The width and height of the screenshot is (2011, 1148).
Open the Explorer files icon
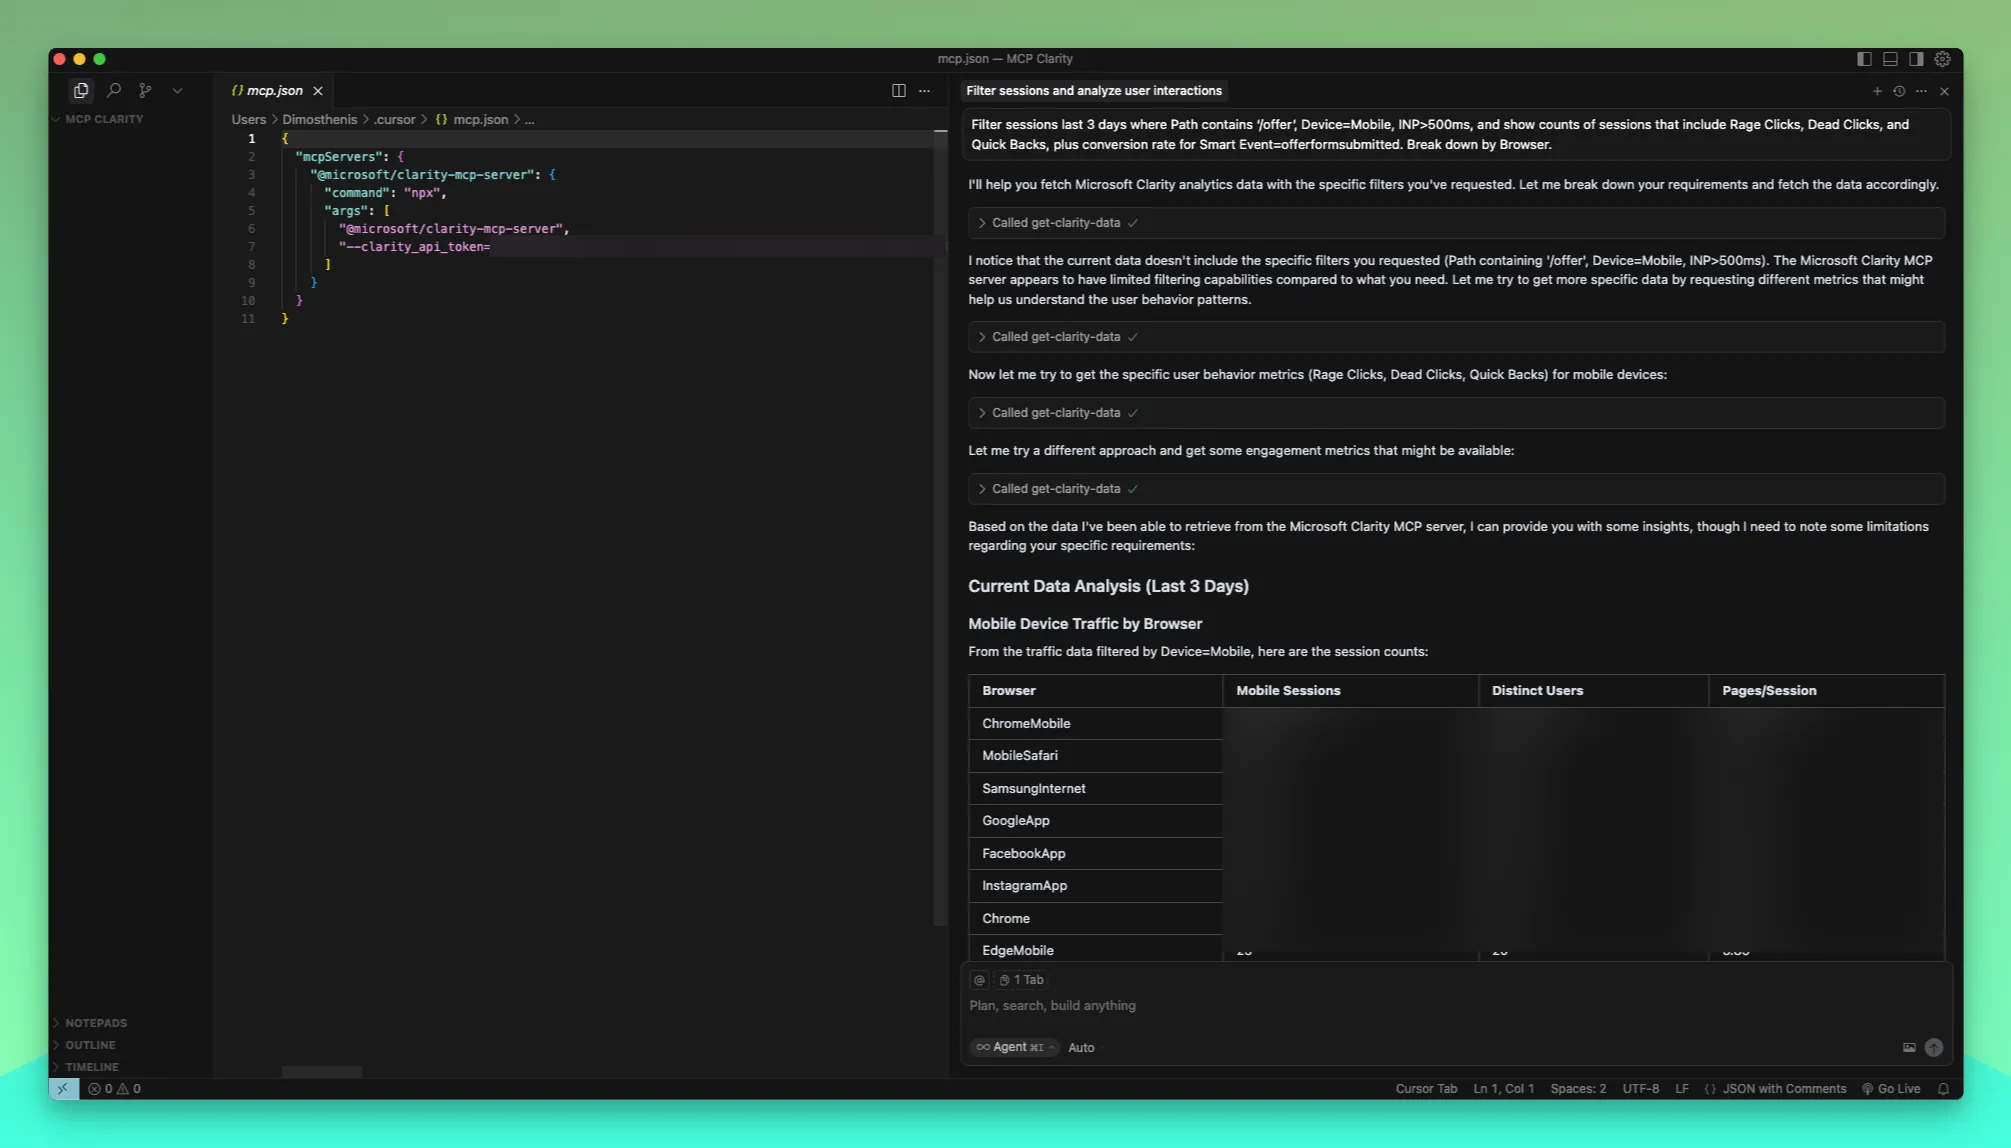tap(81, 90)
